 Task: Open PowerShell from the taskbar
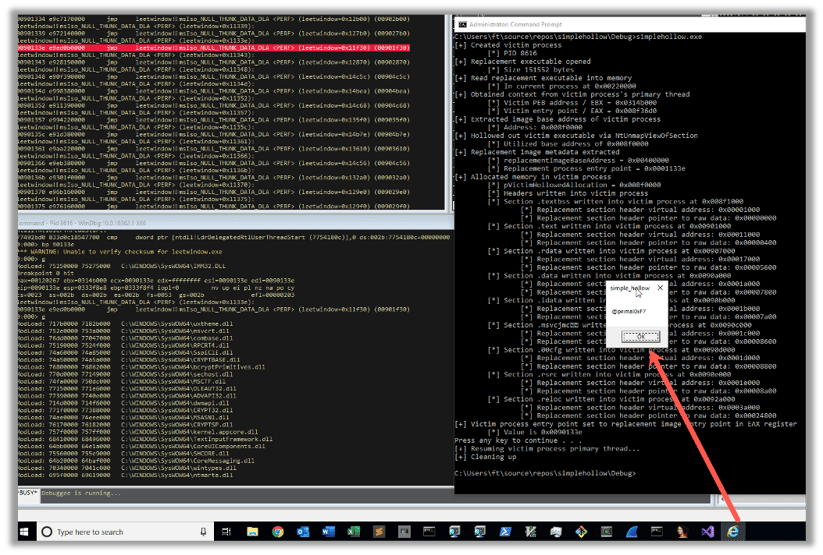(505, 532)
